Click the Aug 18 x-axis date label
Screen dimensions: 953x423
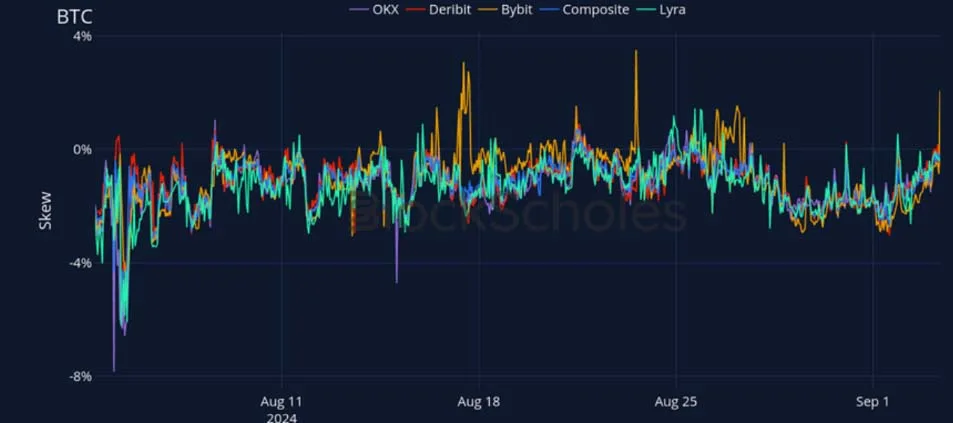479,402
